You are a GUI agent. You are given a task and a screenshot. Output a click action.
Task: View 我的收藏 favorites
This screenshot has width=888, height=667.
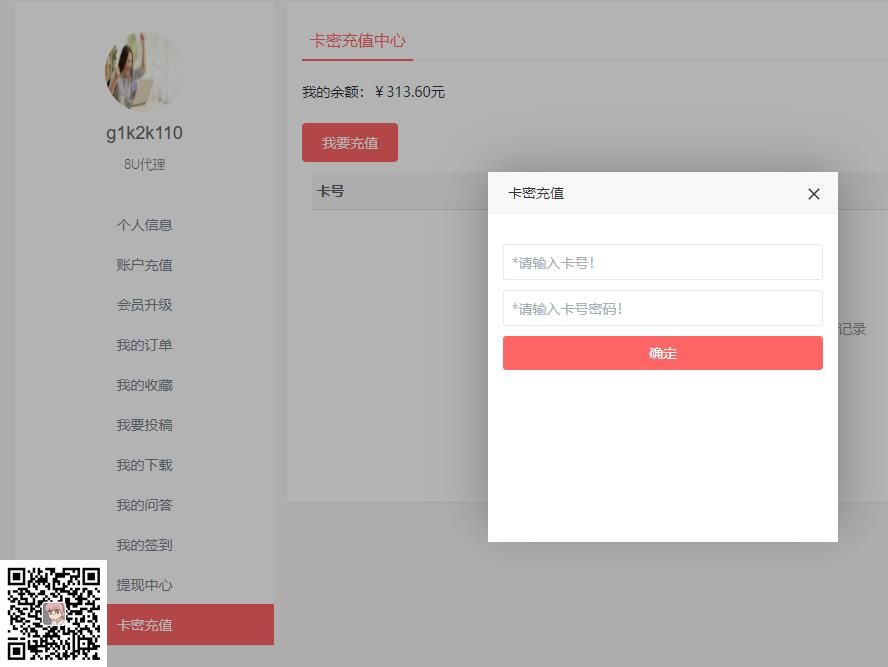pos(142,385)
